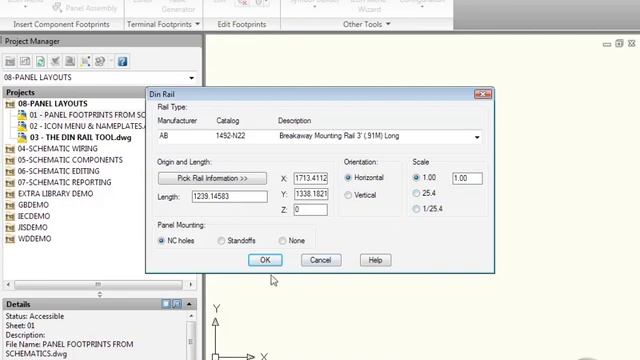Restore the drawing window via restore icon
640x360 pixels.
click(619, 43)
